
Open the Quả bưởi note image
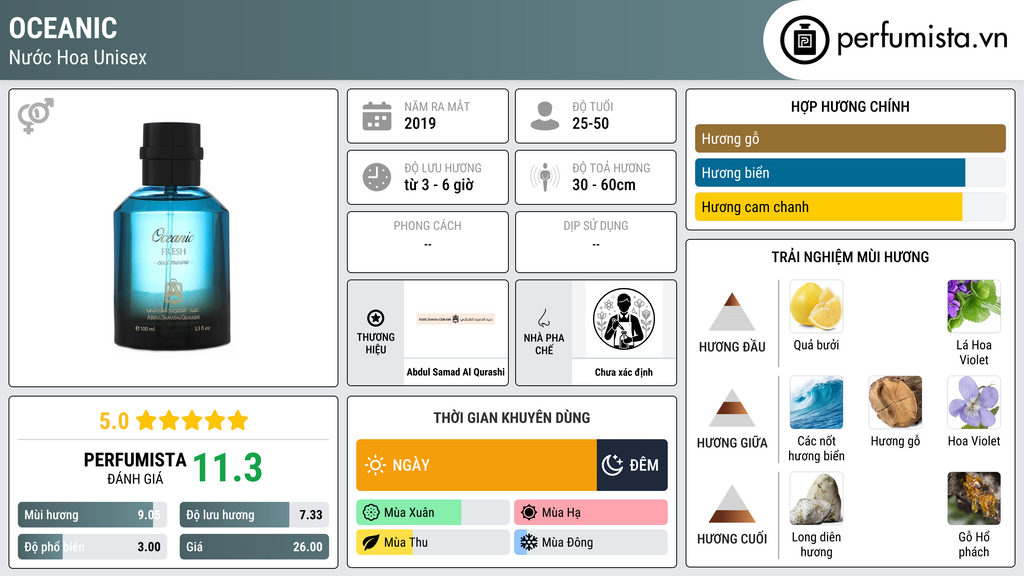[816, 307]
